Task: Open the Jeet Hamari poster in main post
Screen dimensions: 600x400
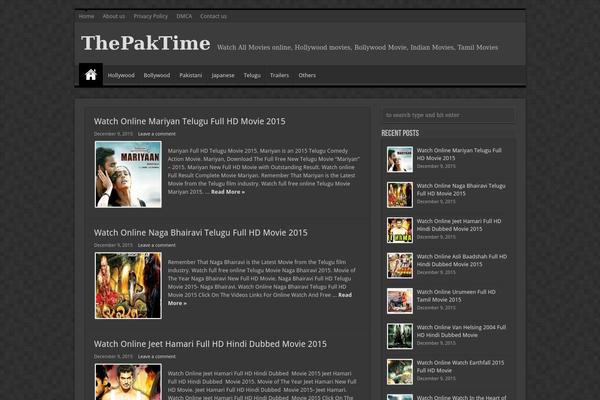Action: coord(128,382)
